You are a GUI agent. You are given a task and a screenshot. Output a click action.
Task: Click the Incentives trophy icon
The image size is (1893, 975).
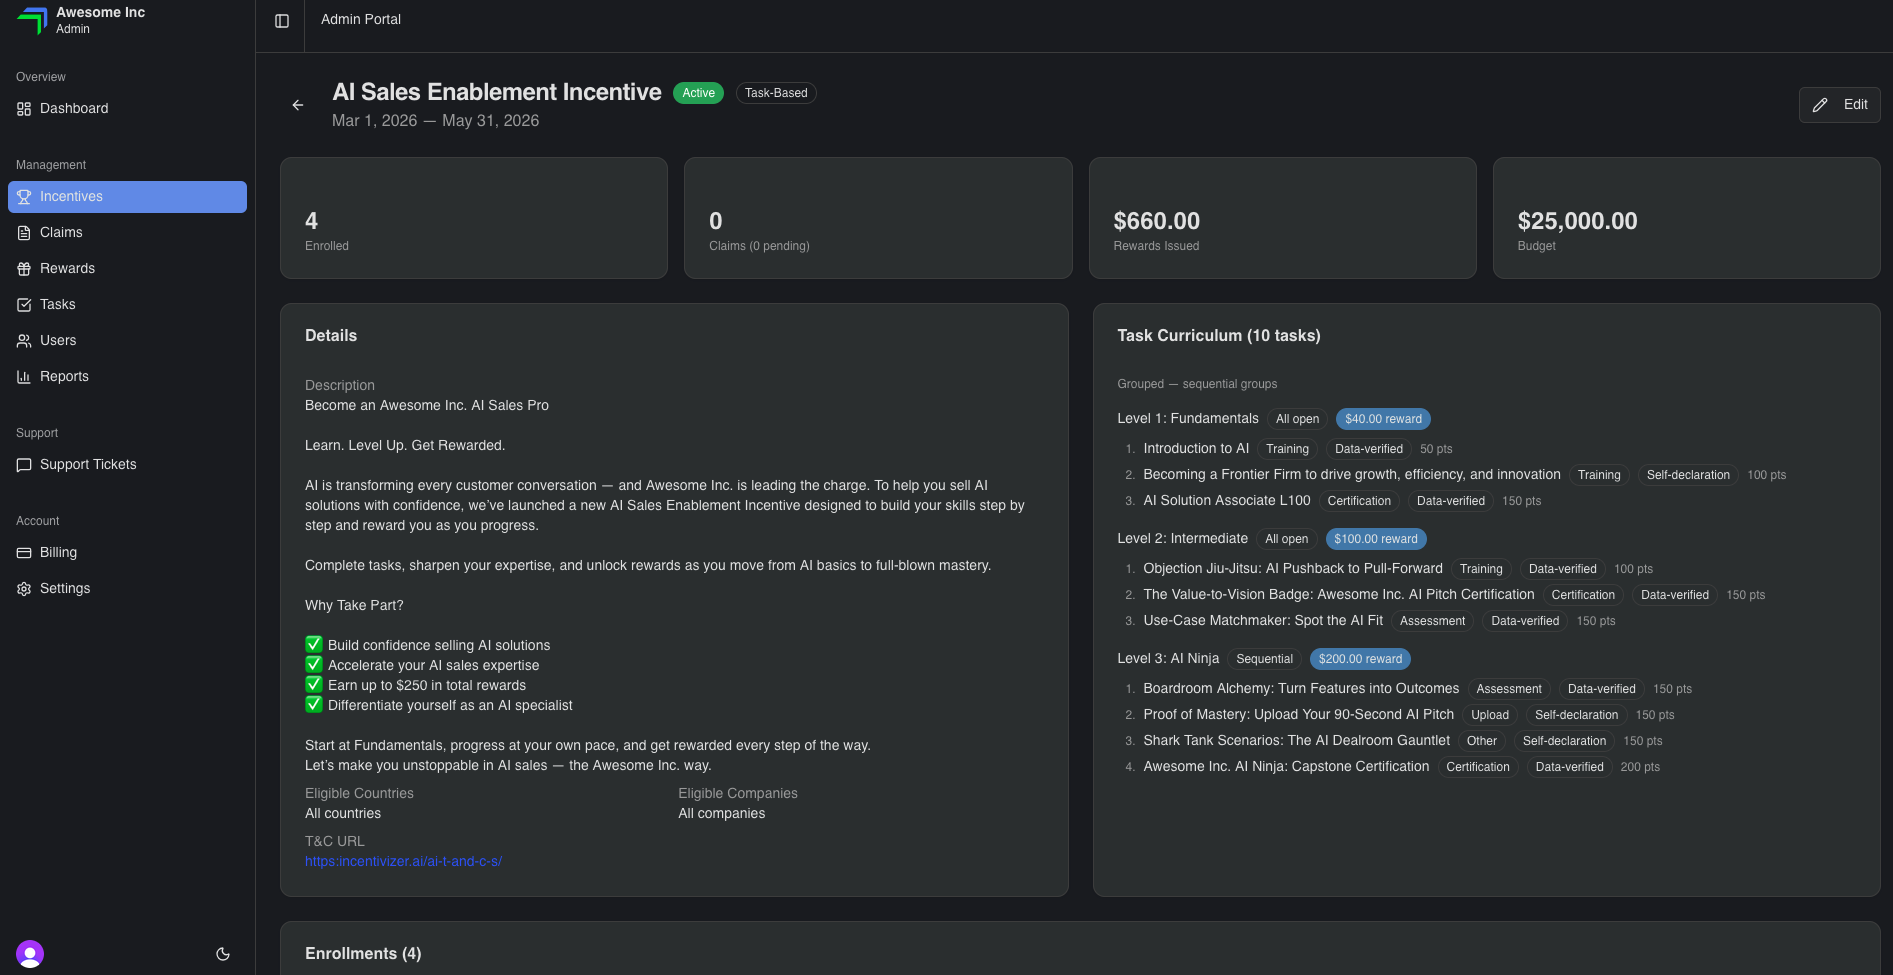(24, 197)
